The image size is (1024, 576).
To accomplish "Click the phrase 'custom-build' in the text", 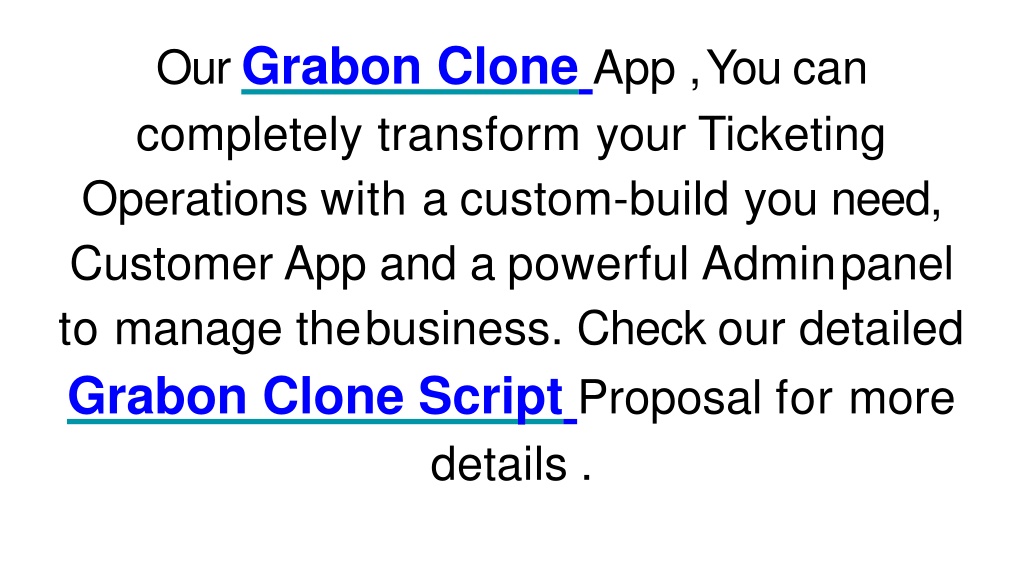I will coord(594,199).
